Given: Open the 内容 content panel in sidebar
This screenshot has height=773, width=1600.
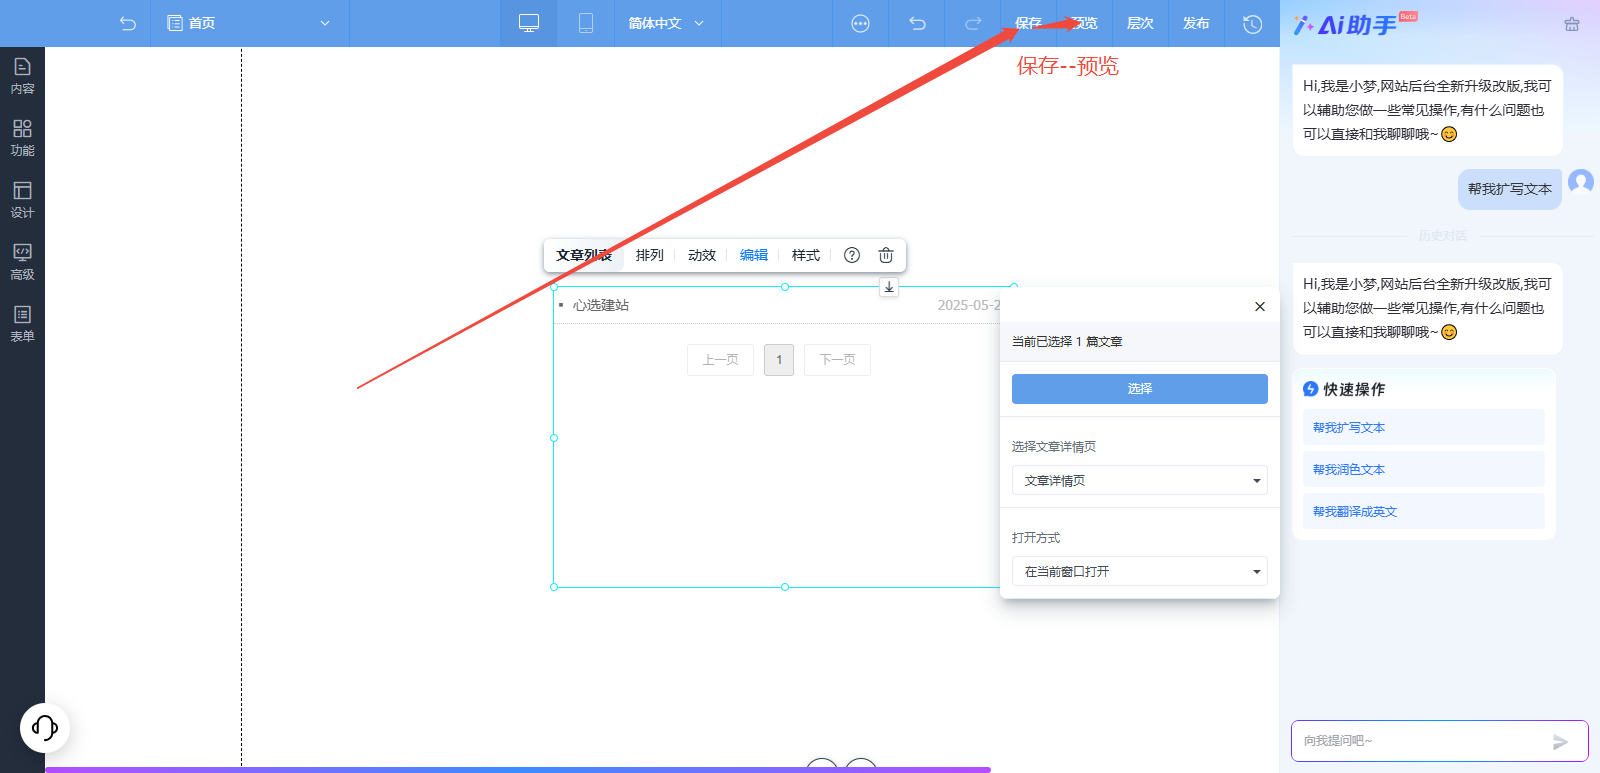Looking at the screenshot, I should click(x=22, y=76).
